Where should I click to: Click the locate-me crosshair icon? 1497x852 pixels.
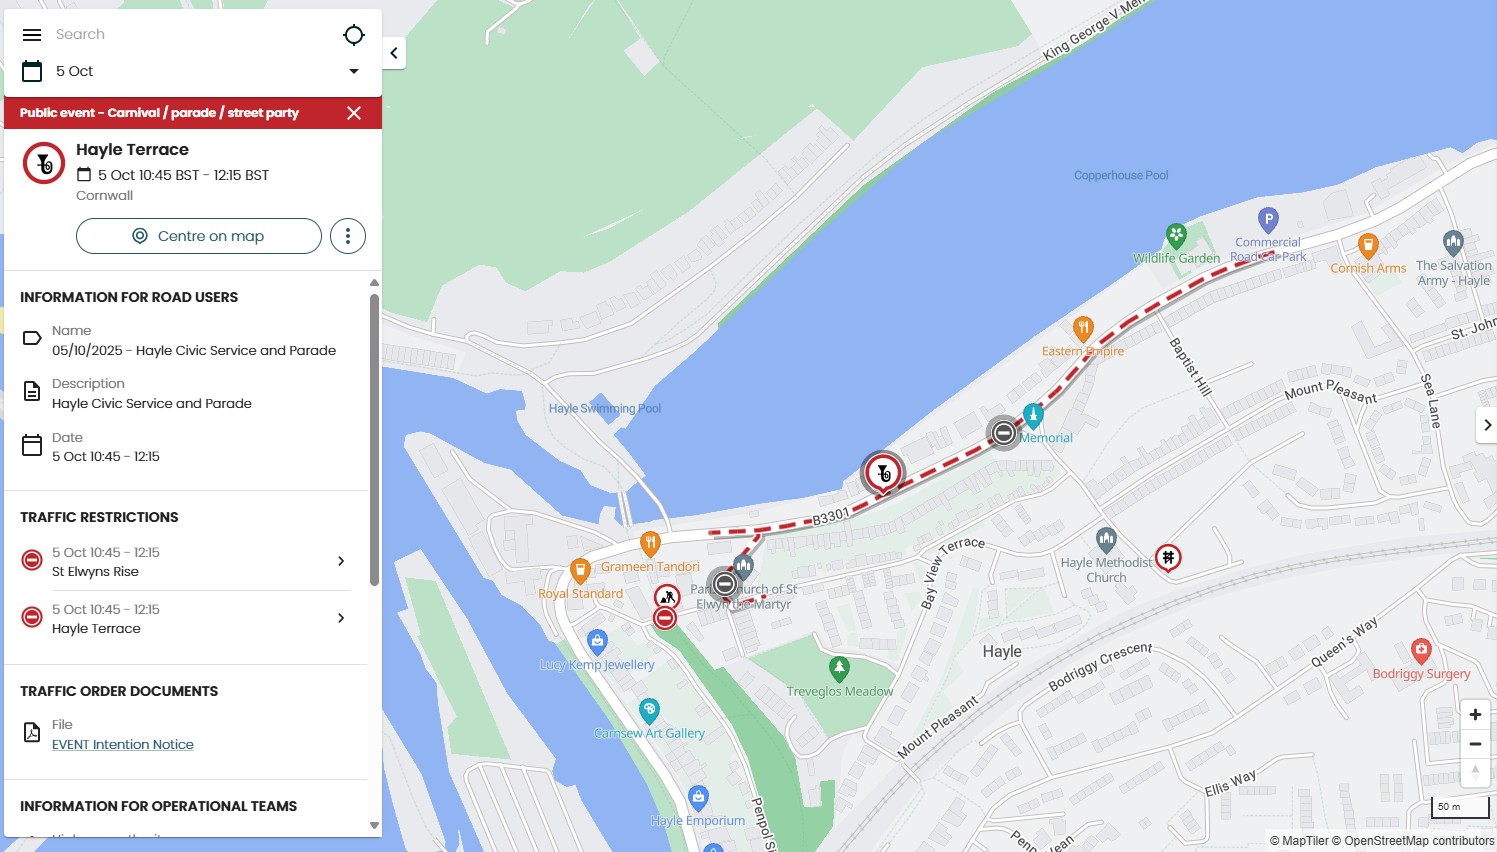354,35
